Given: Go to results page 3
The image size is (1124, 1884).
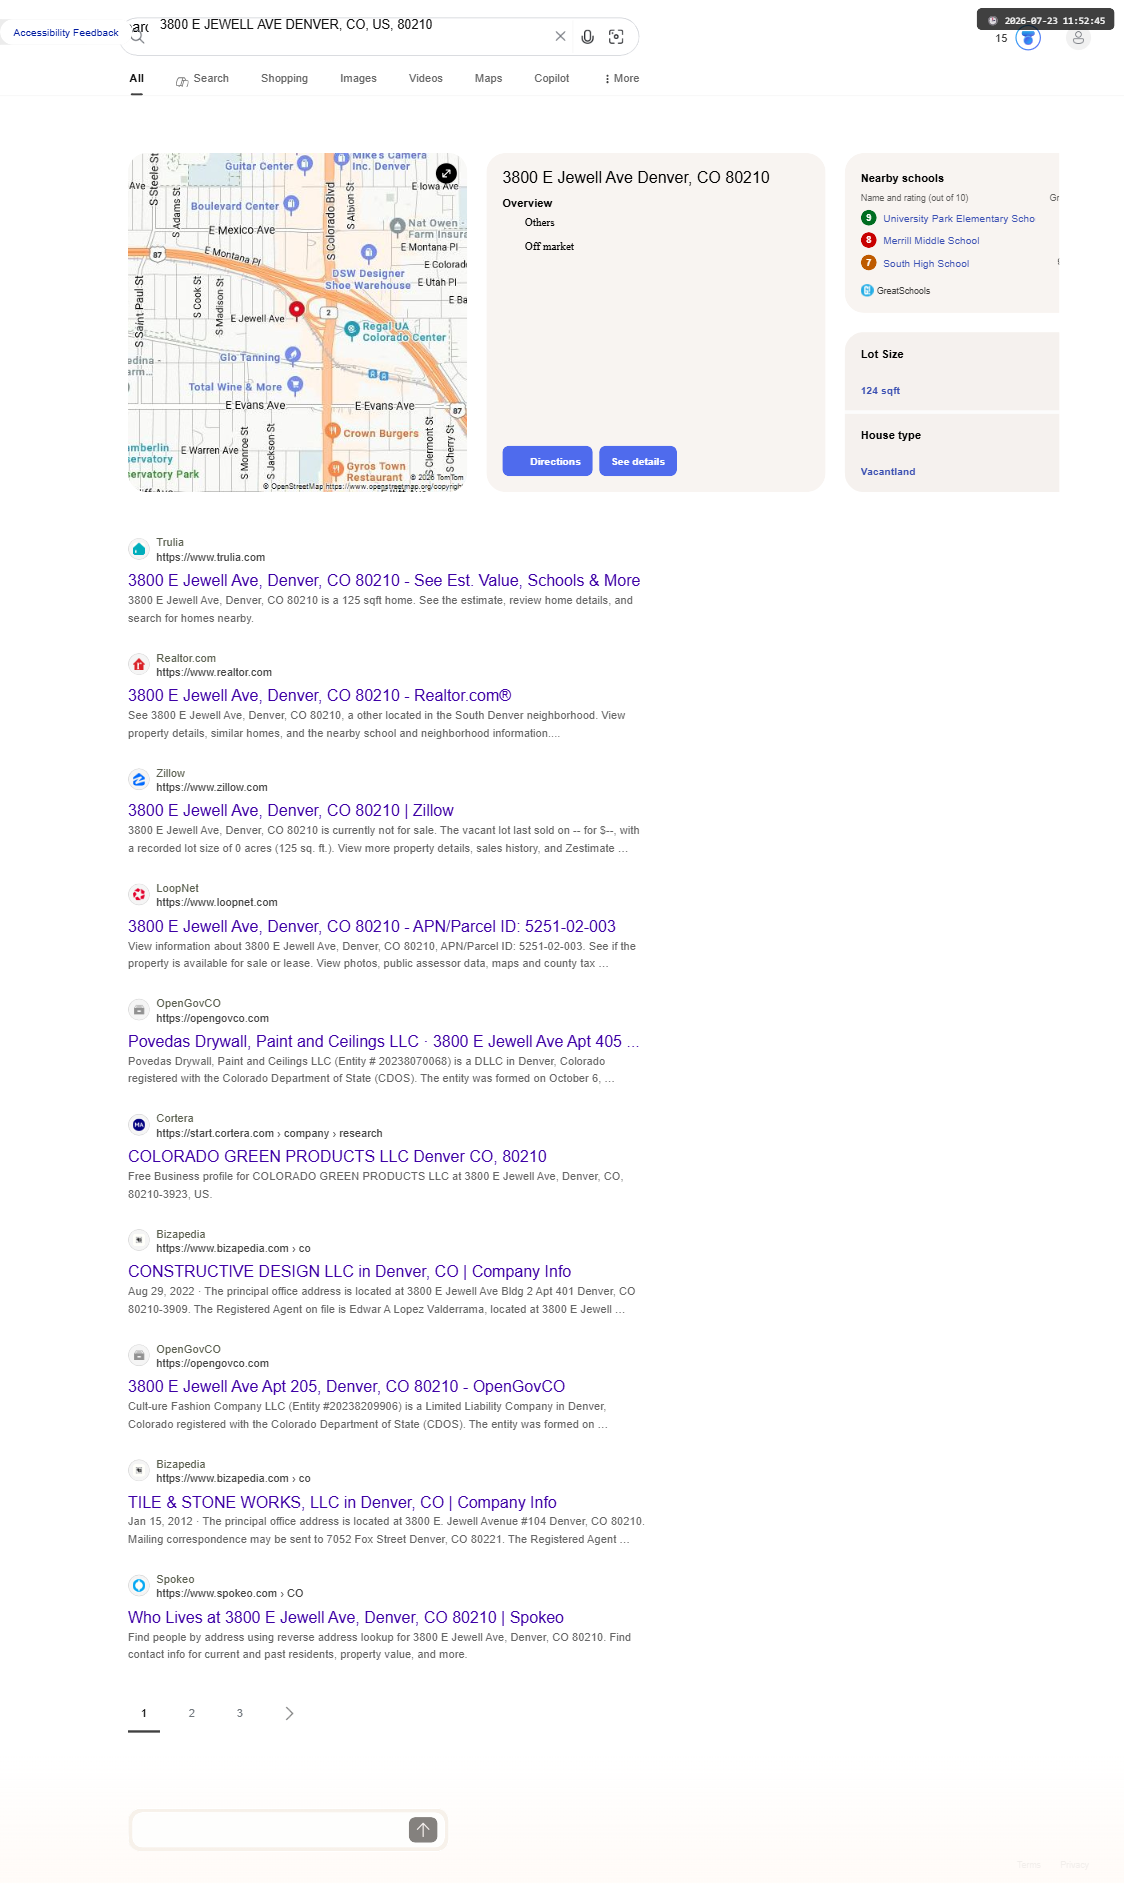Looking at the screenshot, I should pos(240,1714).
